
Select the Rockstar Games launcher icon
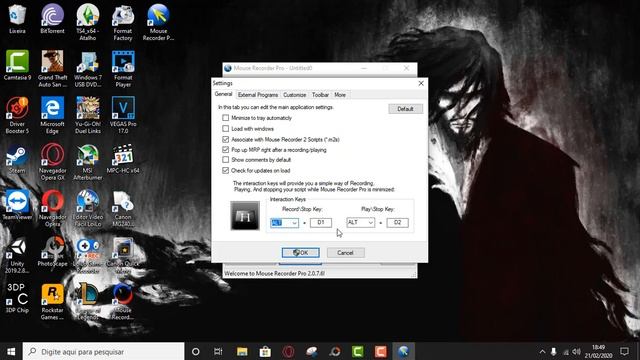point(52,302)
